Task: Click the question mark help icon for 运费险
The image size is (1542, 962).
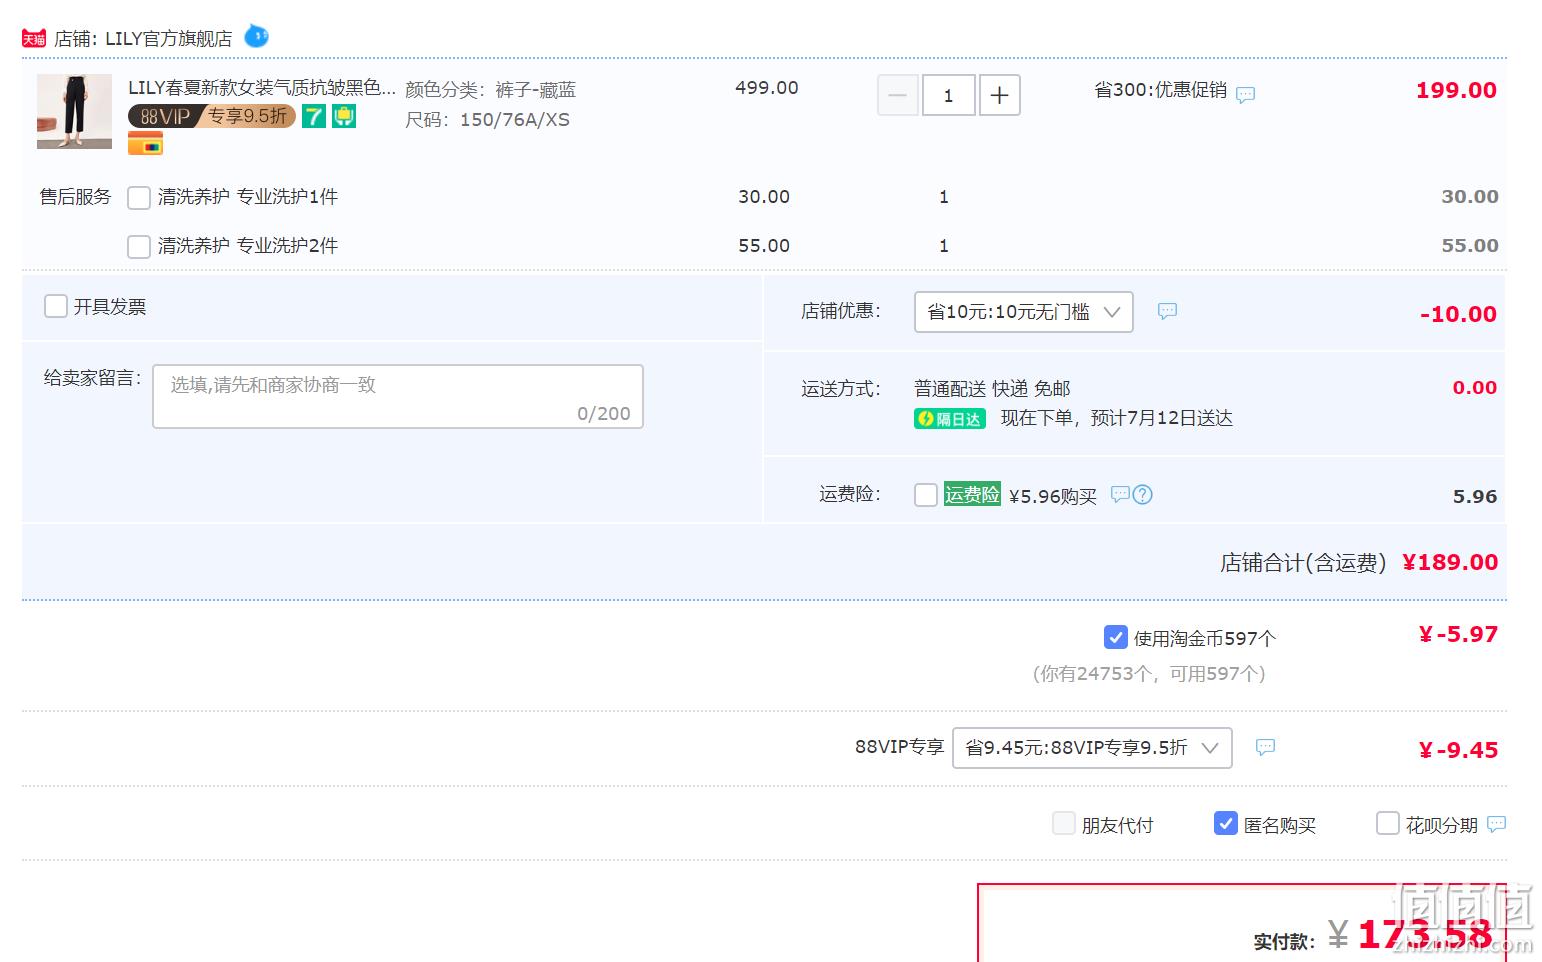Action: pyautogui.click(x=1143, y=494)
